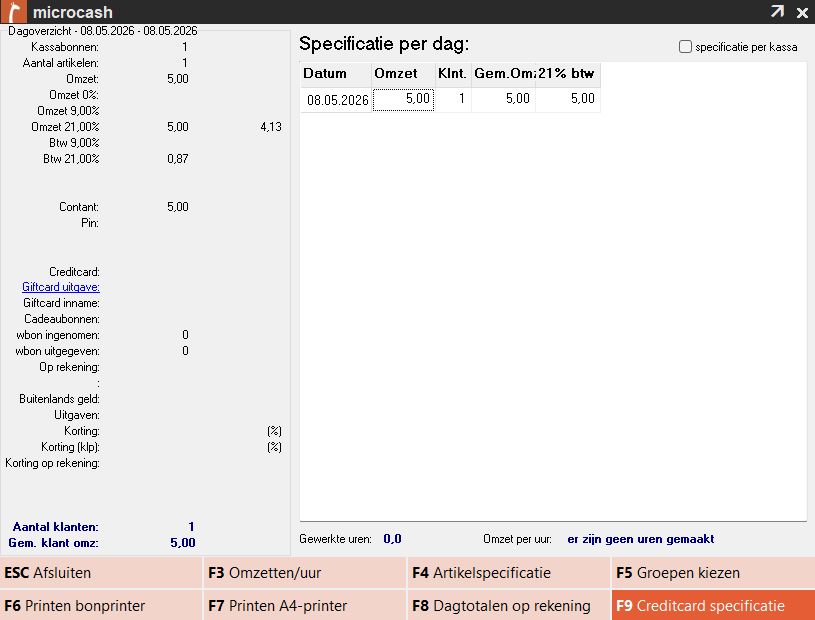The height and width of the screenshot is (620, 815).
Task: Print via F7 Printen A4-printer
Action: coord(305,605)
